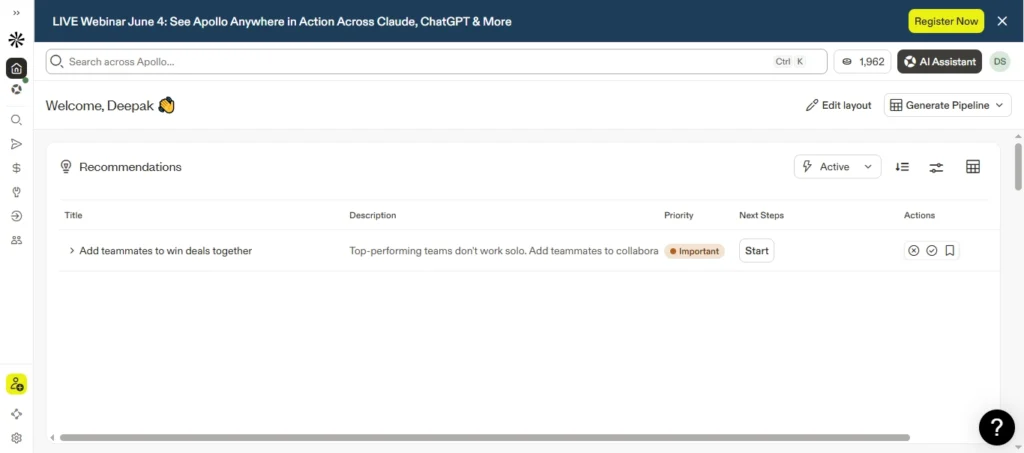Expand the sidebar with double-chevron icon
The height and width of the screenshot is (453, 1024).
pos(16,13)
